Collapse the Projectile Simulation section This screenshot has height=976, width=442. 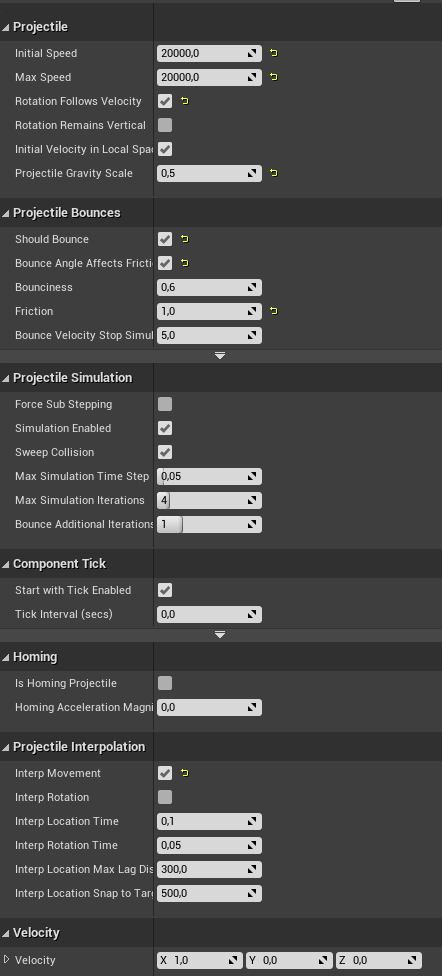[6, 378]
